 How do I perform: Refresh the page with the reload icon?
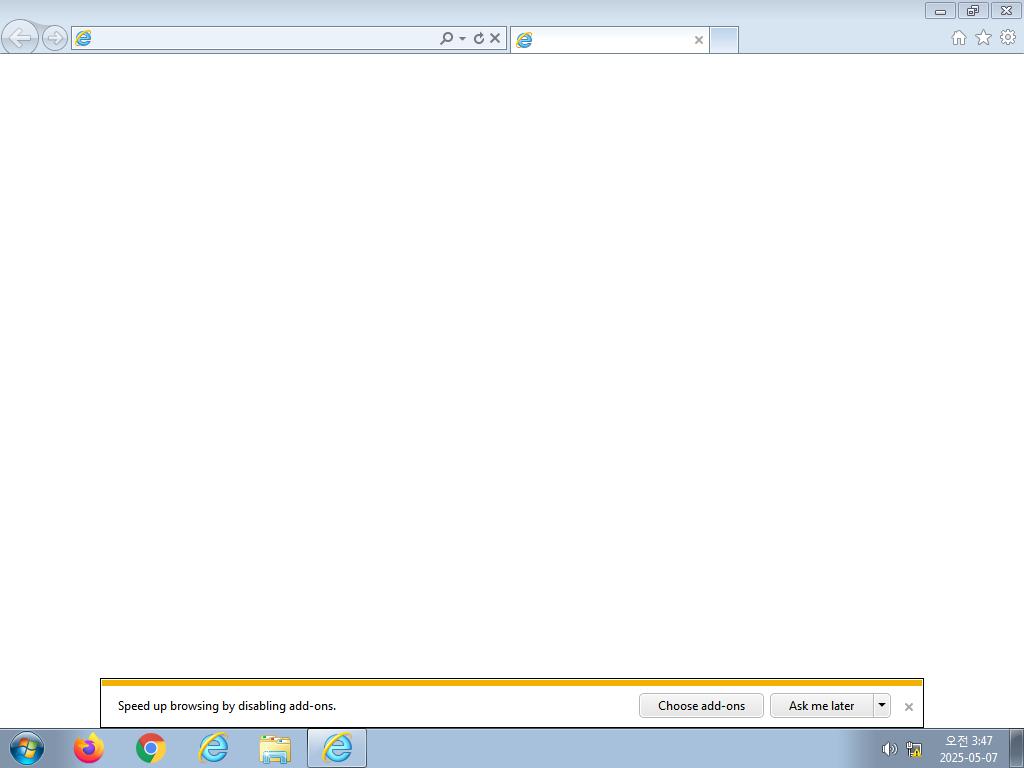[479, 38]
